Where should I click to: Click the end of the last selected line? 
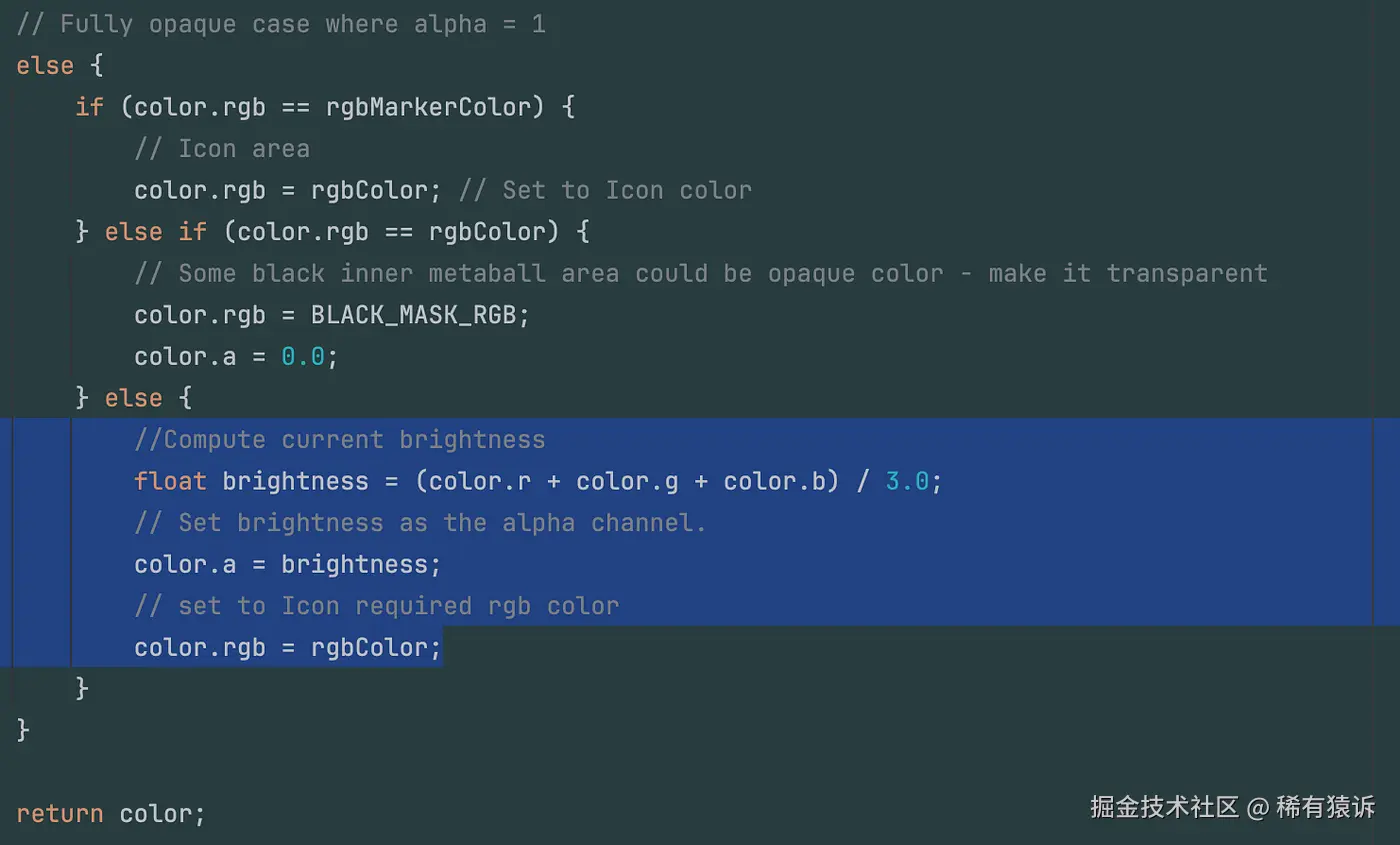coord(442,648)
